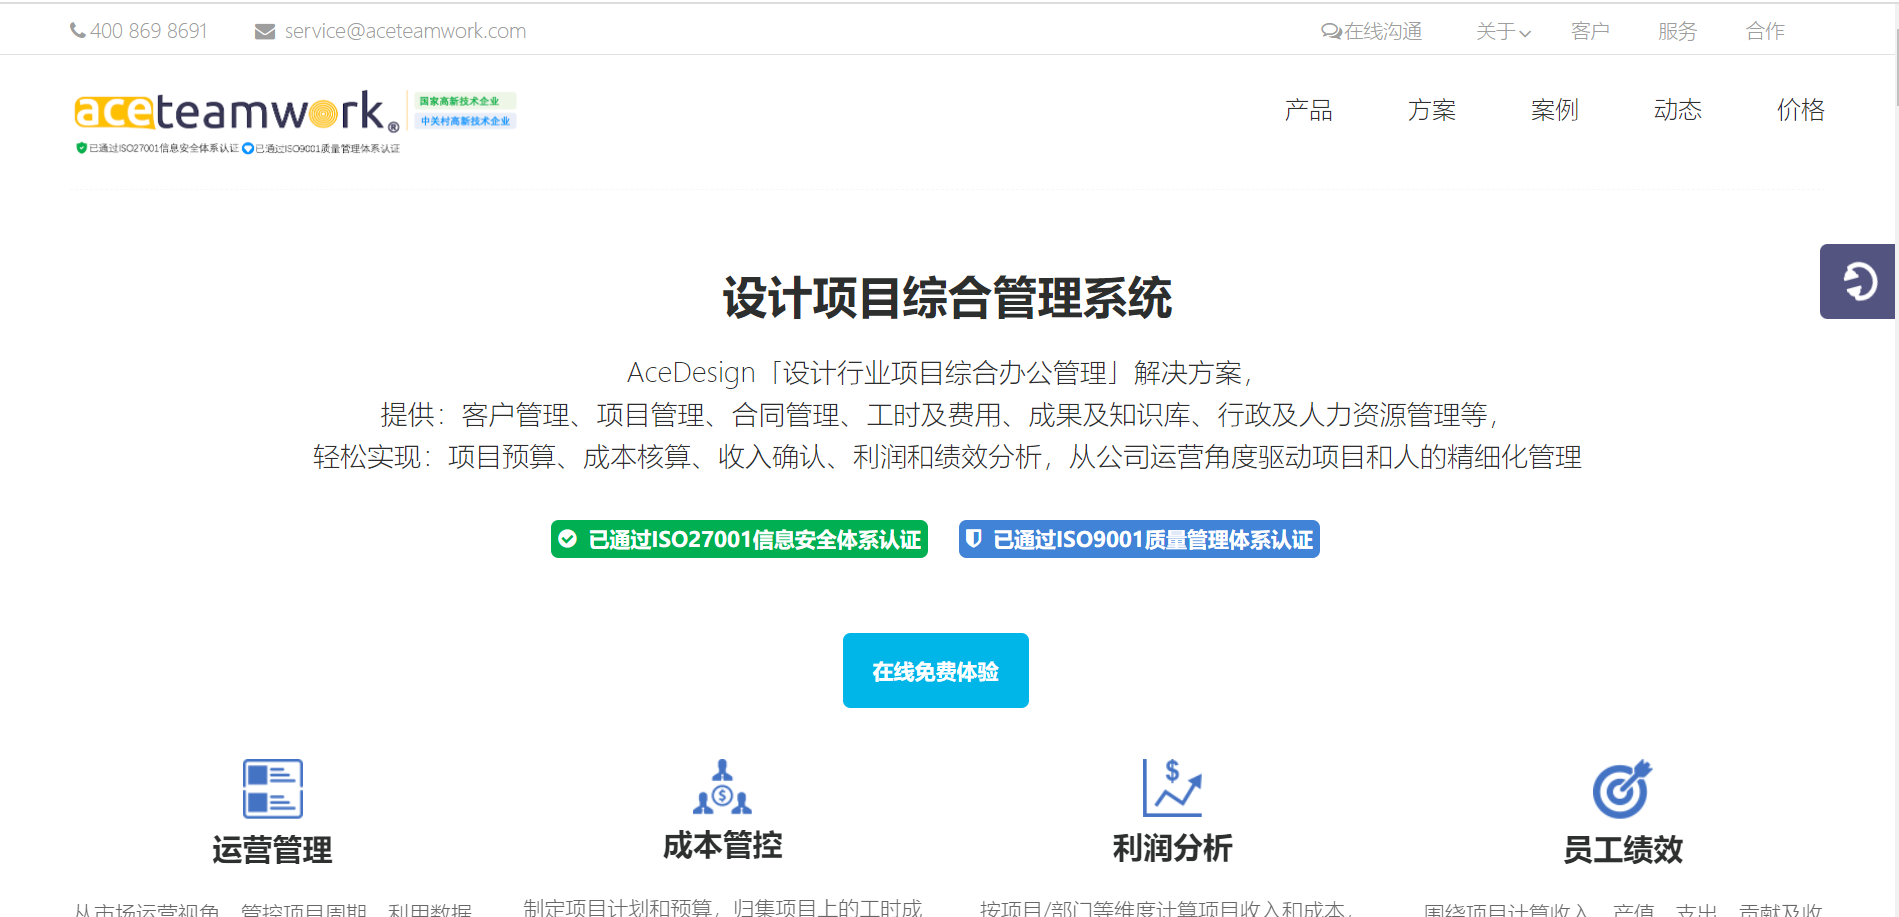Click the 在线免费体验 button

(x=936, y=670)
